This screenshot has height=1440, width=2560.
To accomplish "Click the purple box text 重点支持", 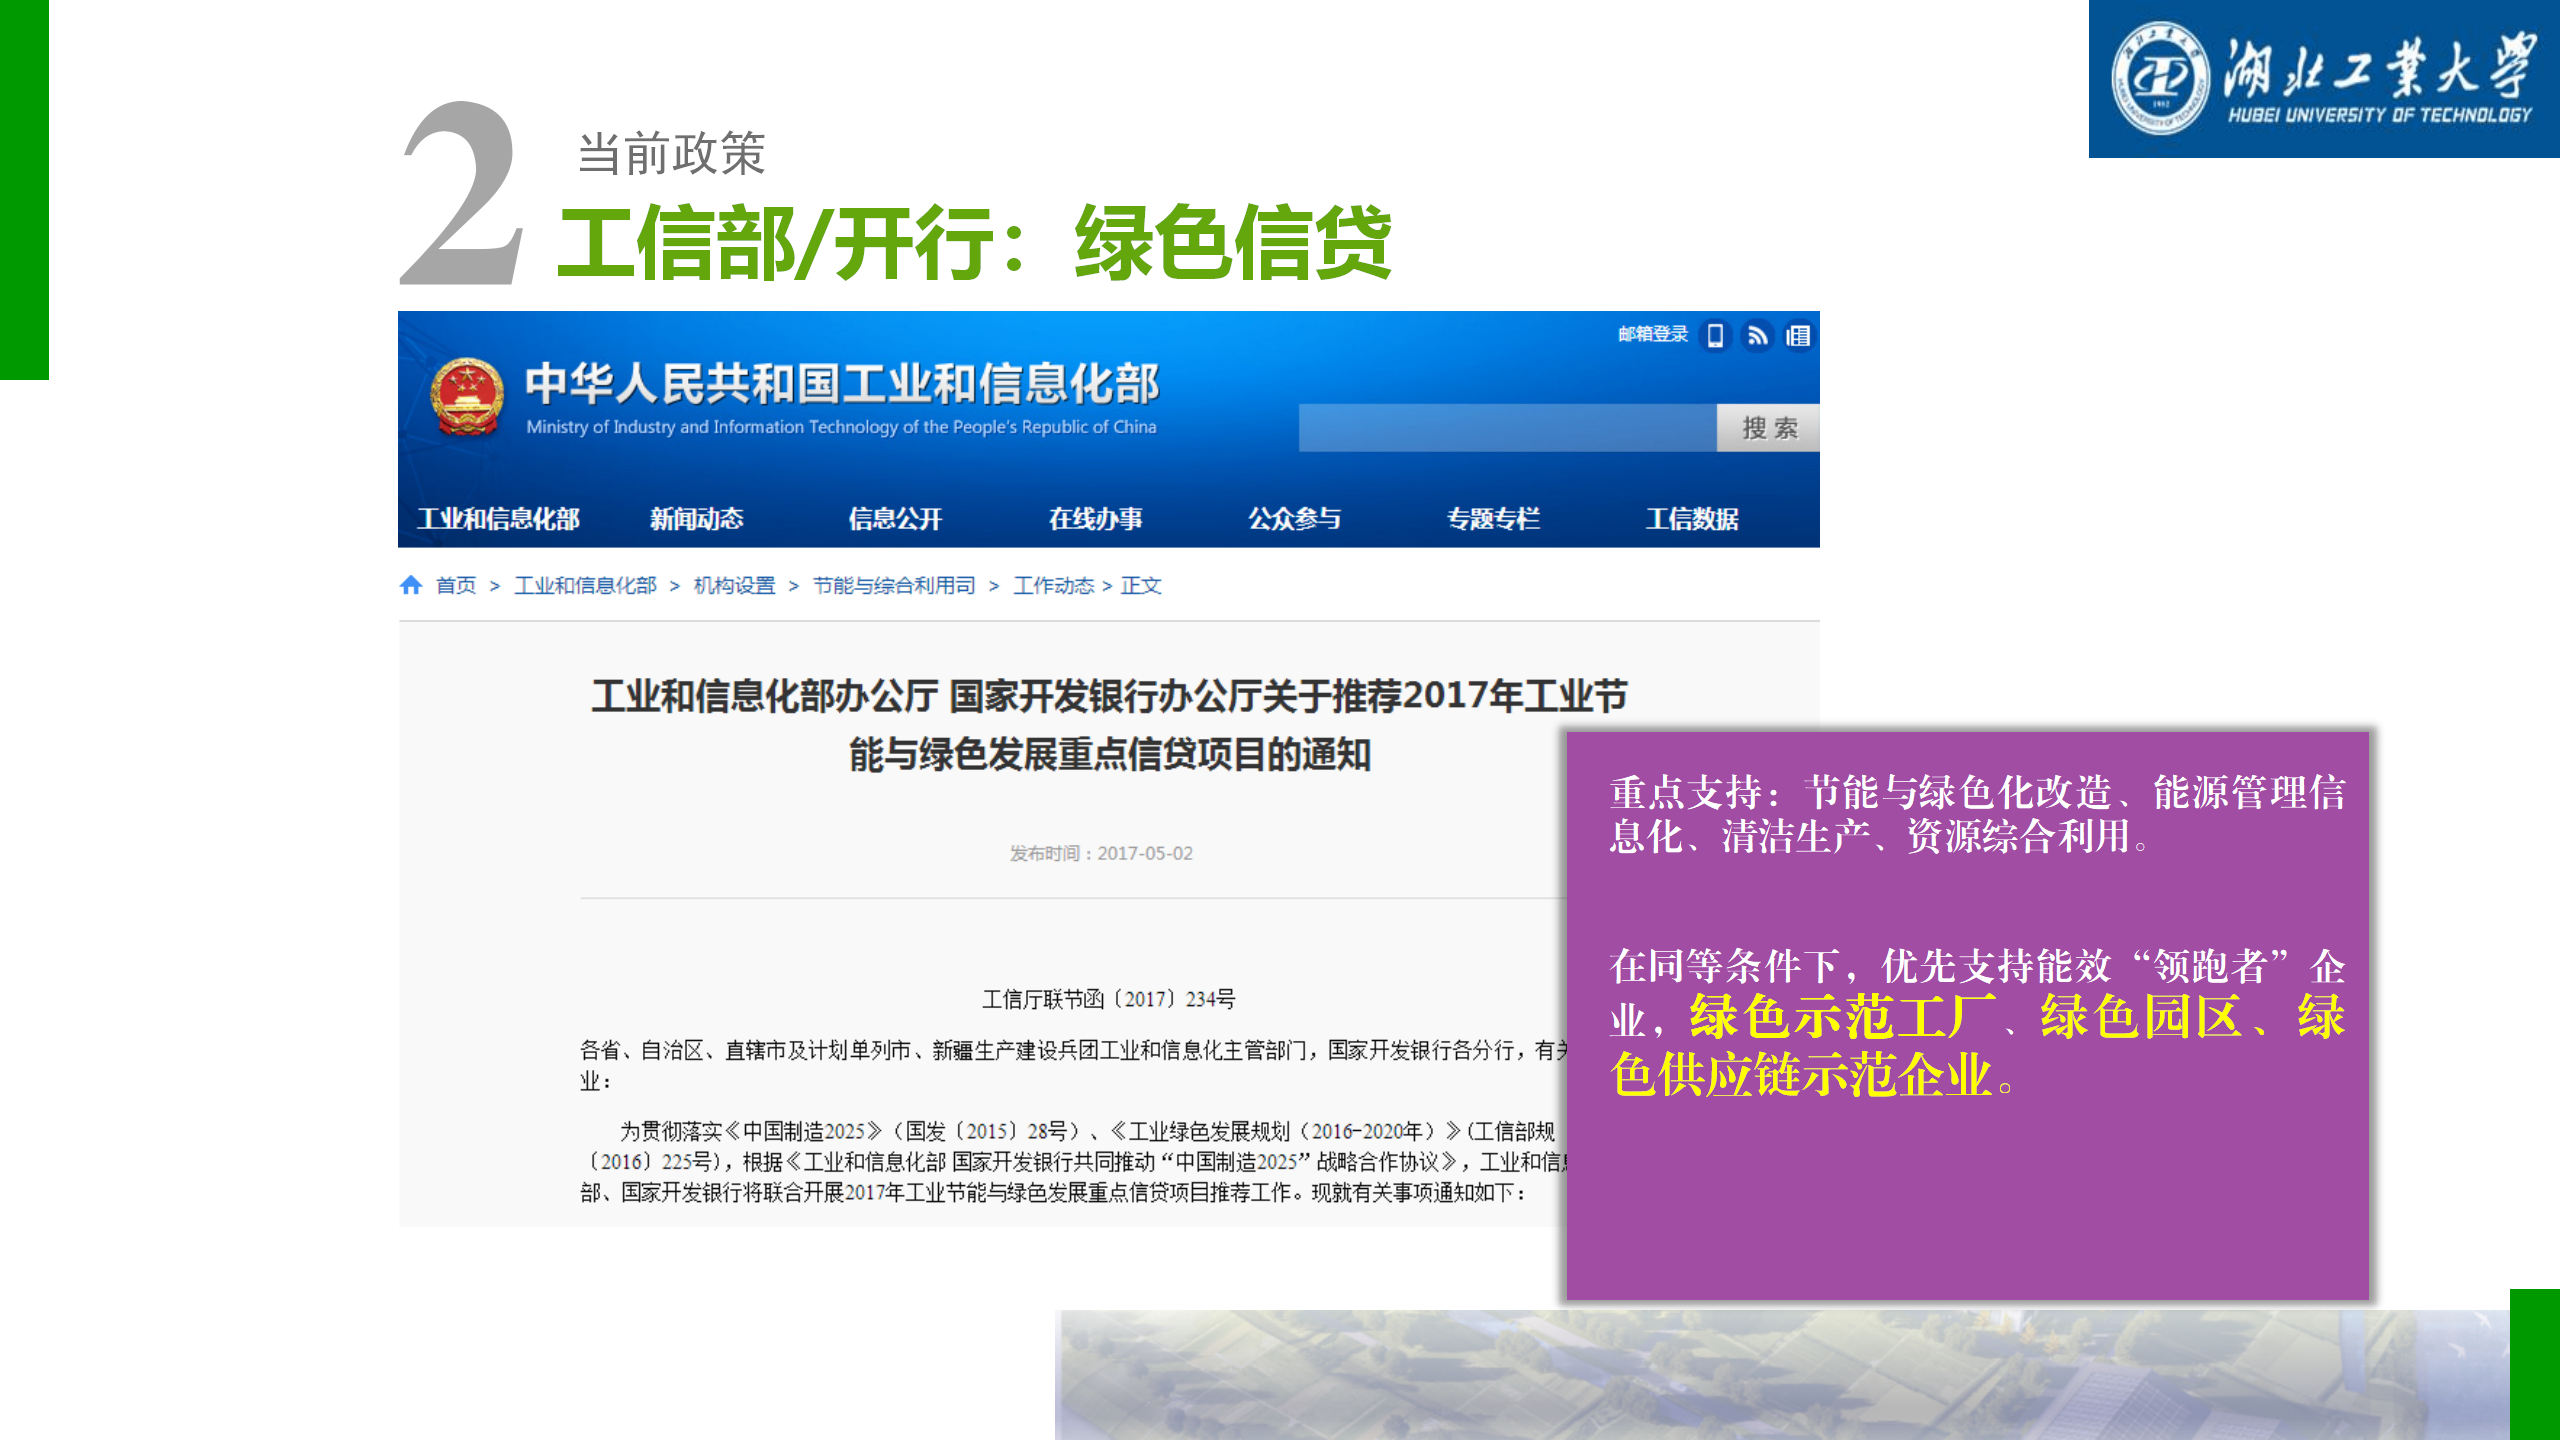I will pos(1686,793).
